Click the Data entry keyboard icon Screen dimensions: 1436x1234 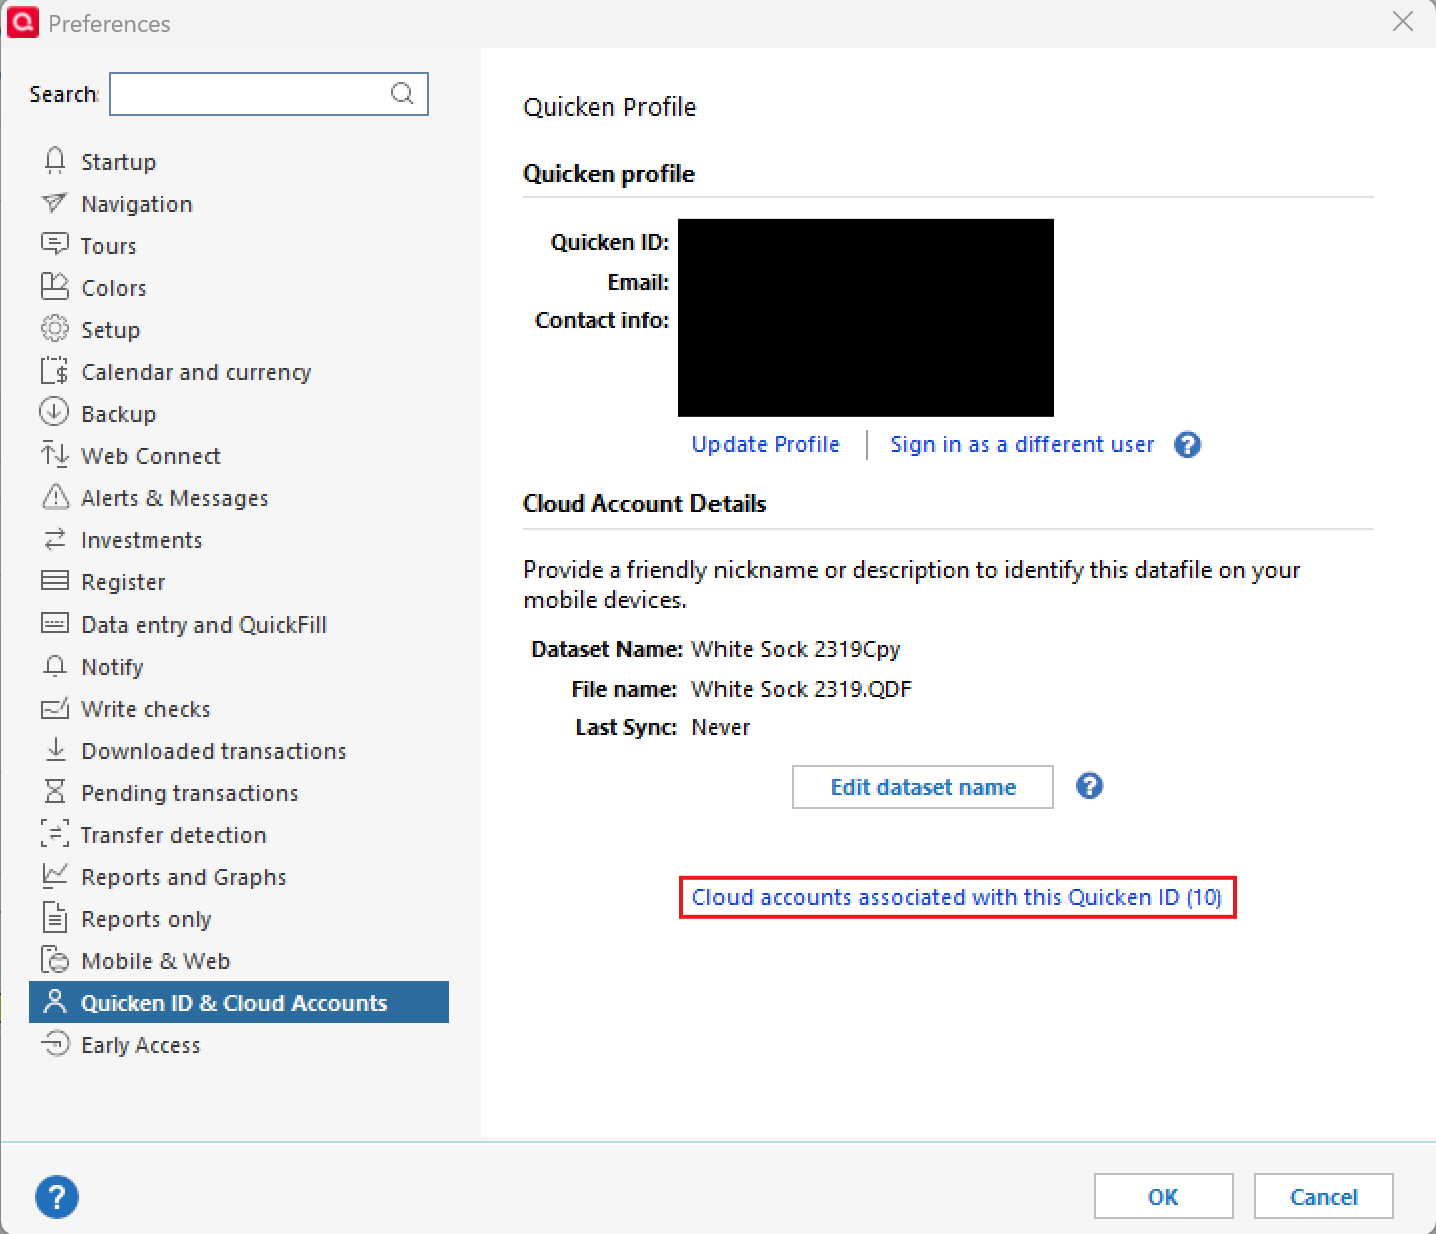[x=55, y=623]
